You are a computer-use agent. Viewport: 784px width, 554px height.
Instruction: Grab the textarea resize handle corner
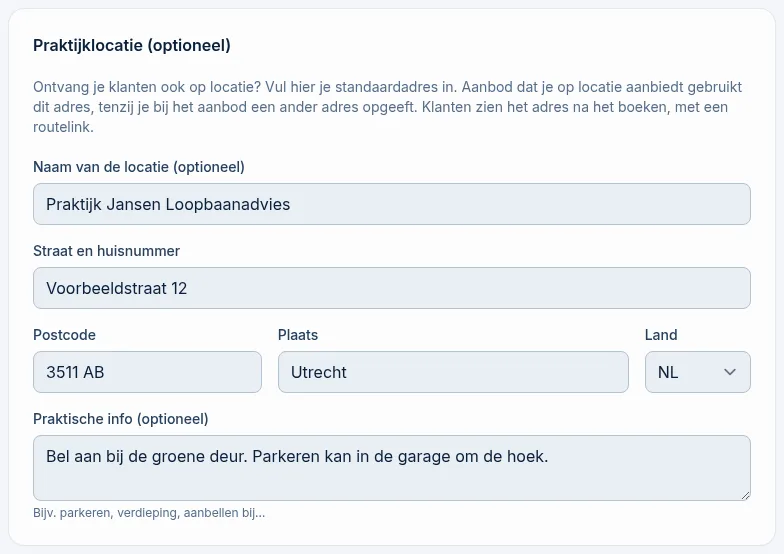745,496
